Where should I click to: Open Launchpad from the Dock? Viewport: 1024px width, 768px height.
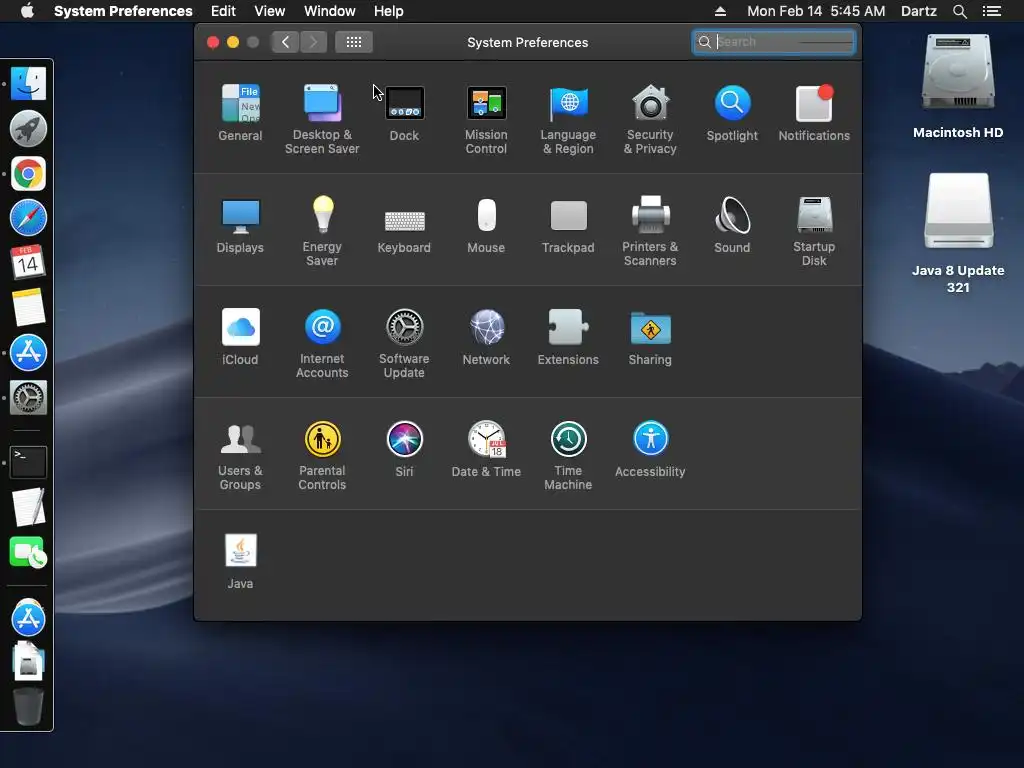[28, 129]
